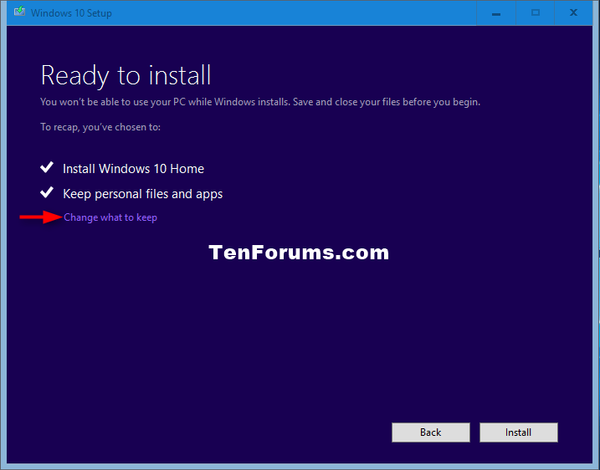Click the checkmark beside Install Windows 10 Home

[x=45, y=168]
